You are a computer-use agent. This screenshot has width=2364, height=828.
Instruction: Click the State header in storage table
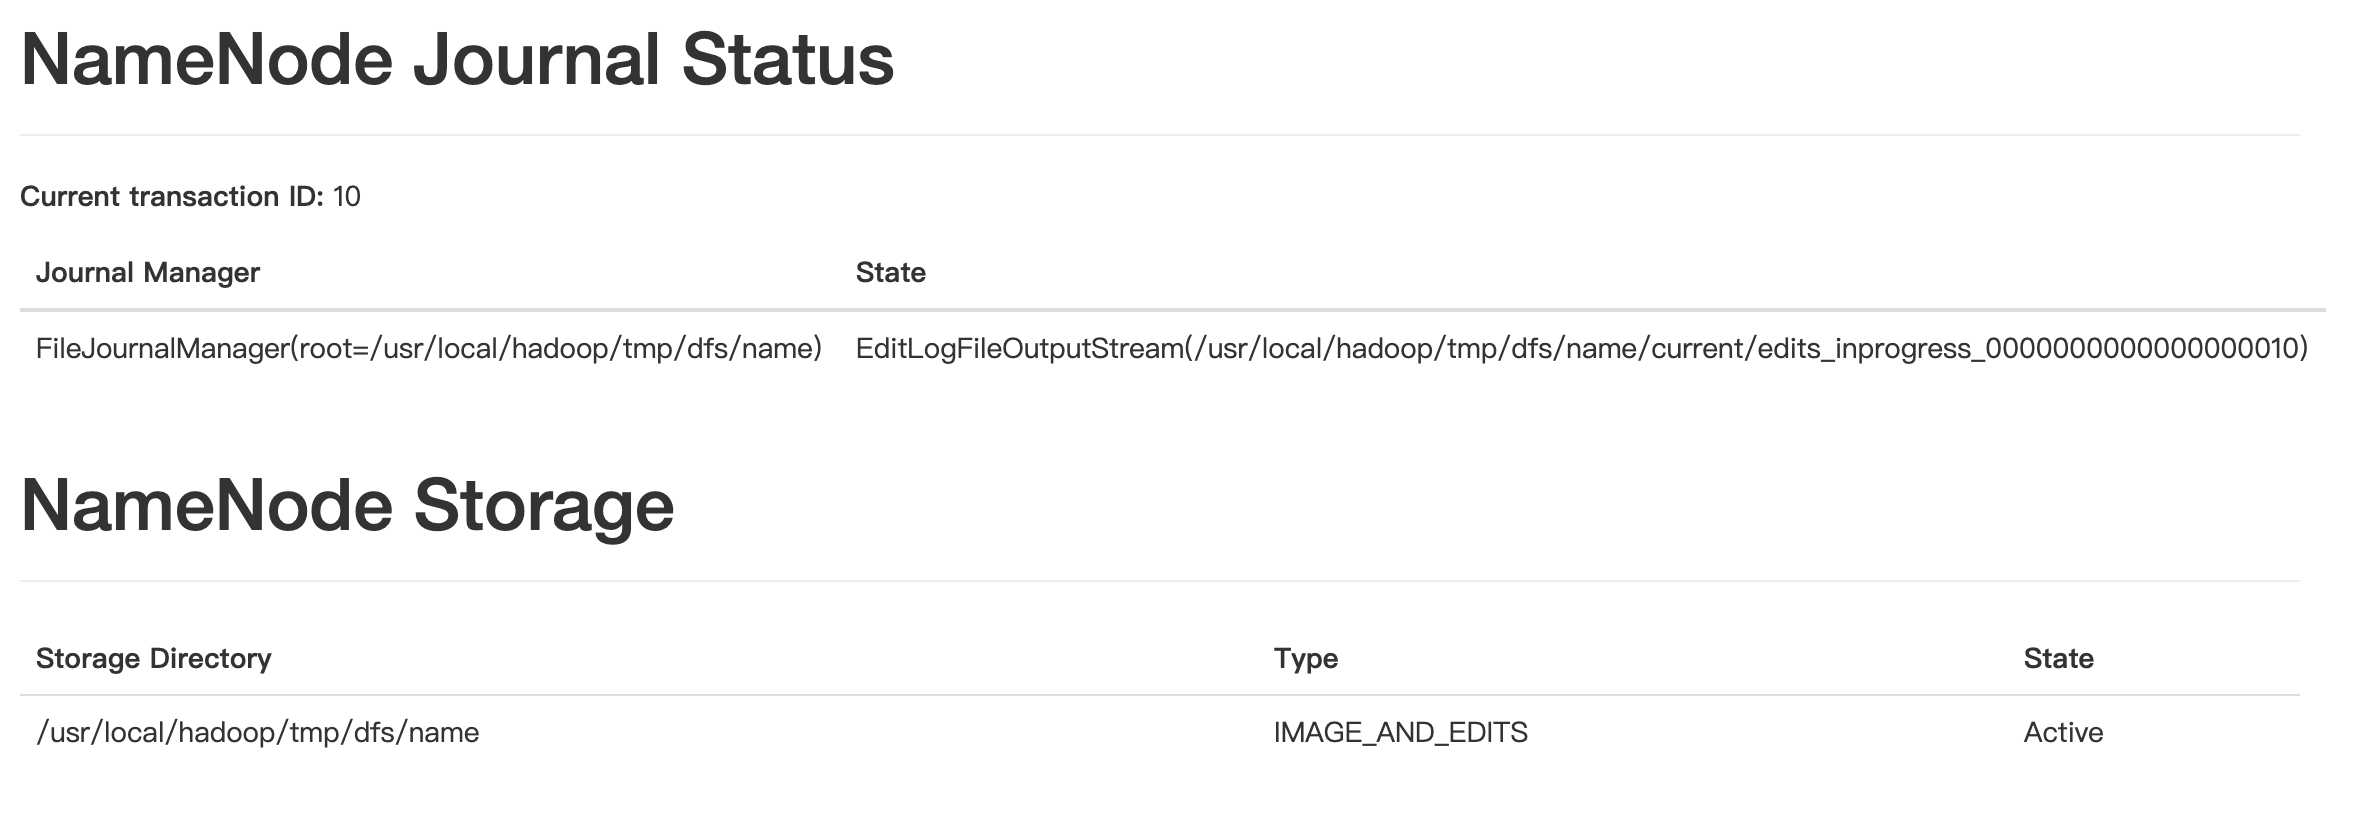[x=2058, y=658]
